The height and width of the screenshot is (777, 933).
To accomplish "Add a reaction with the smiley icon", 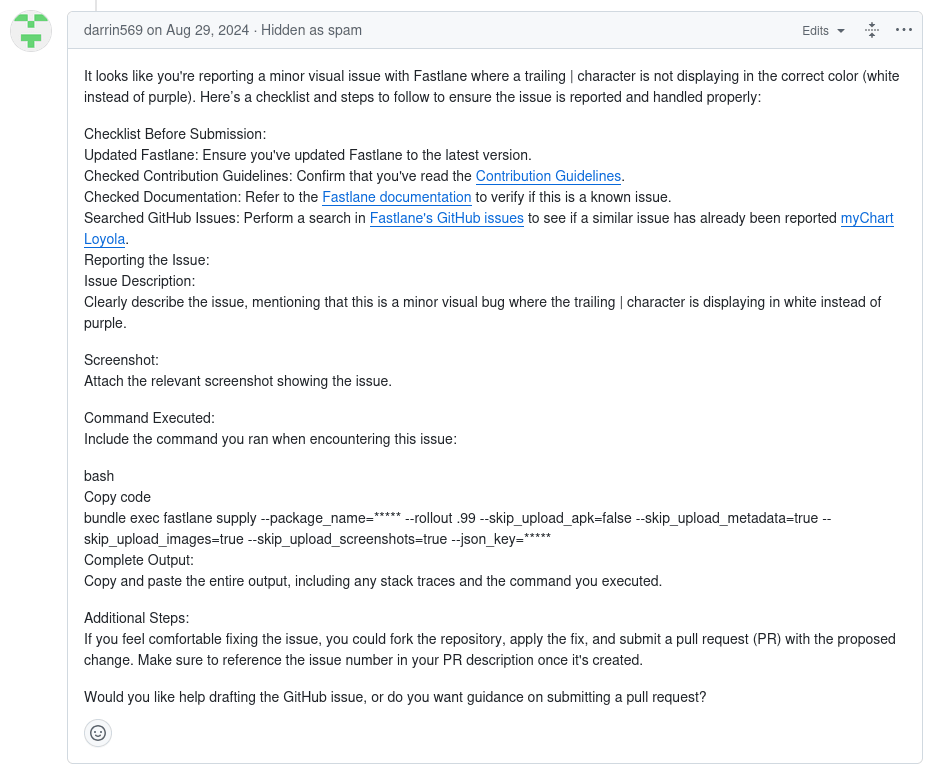I will (x=98, y=733).
